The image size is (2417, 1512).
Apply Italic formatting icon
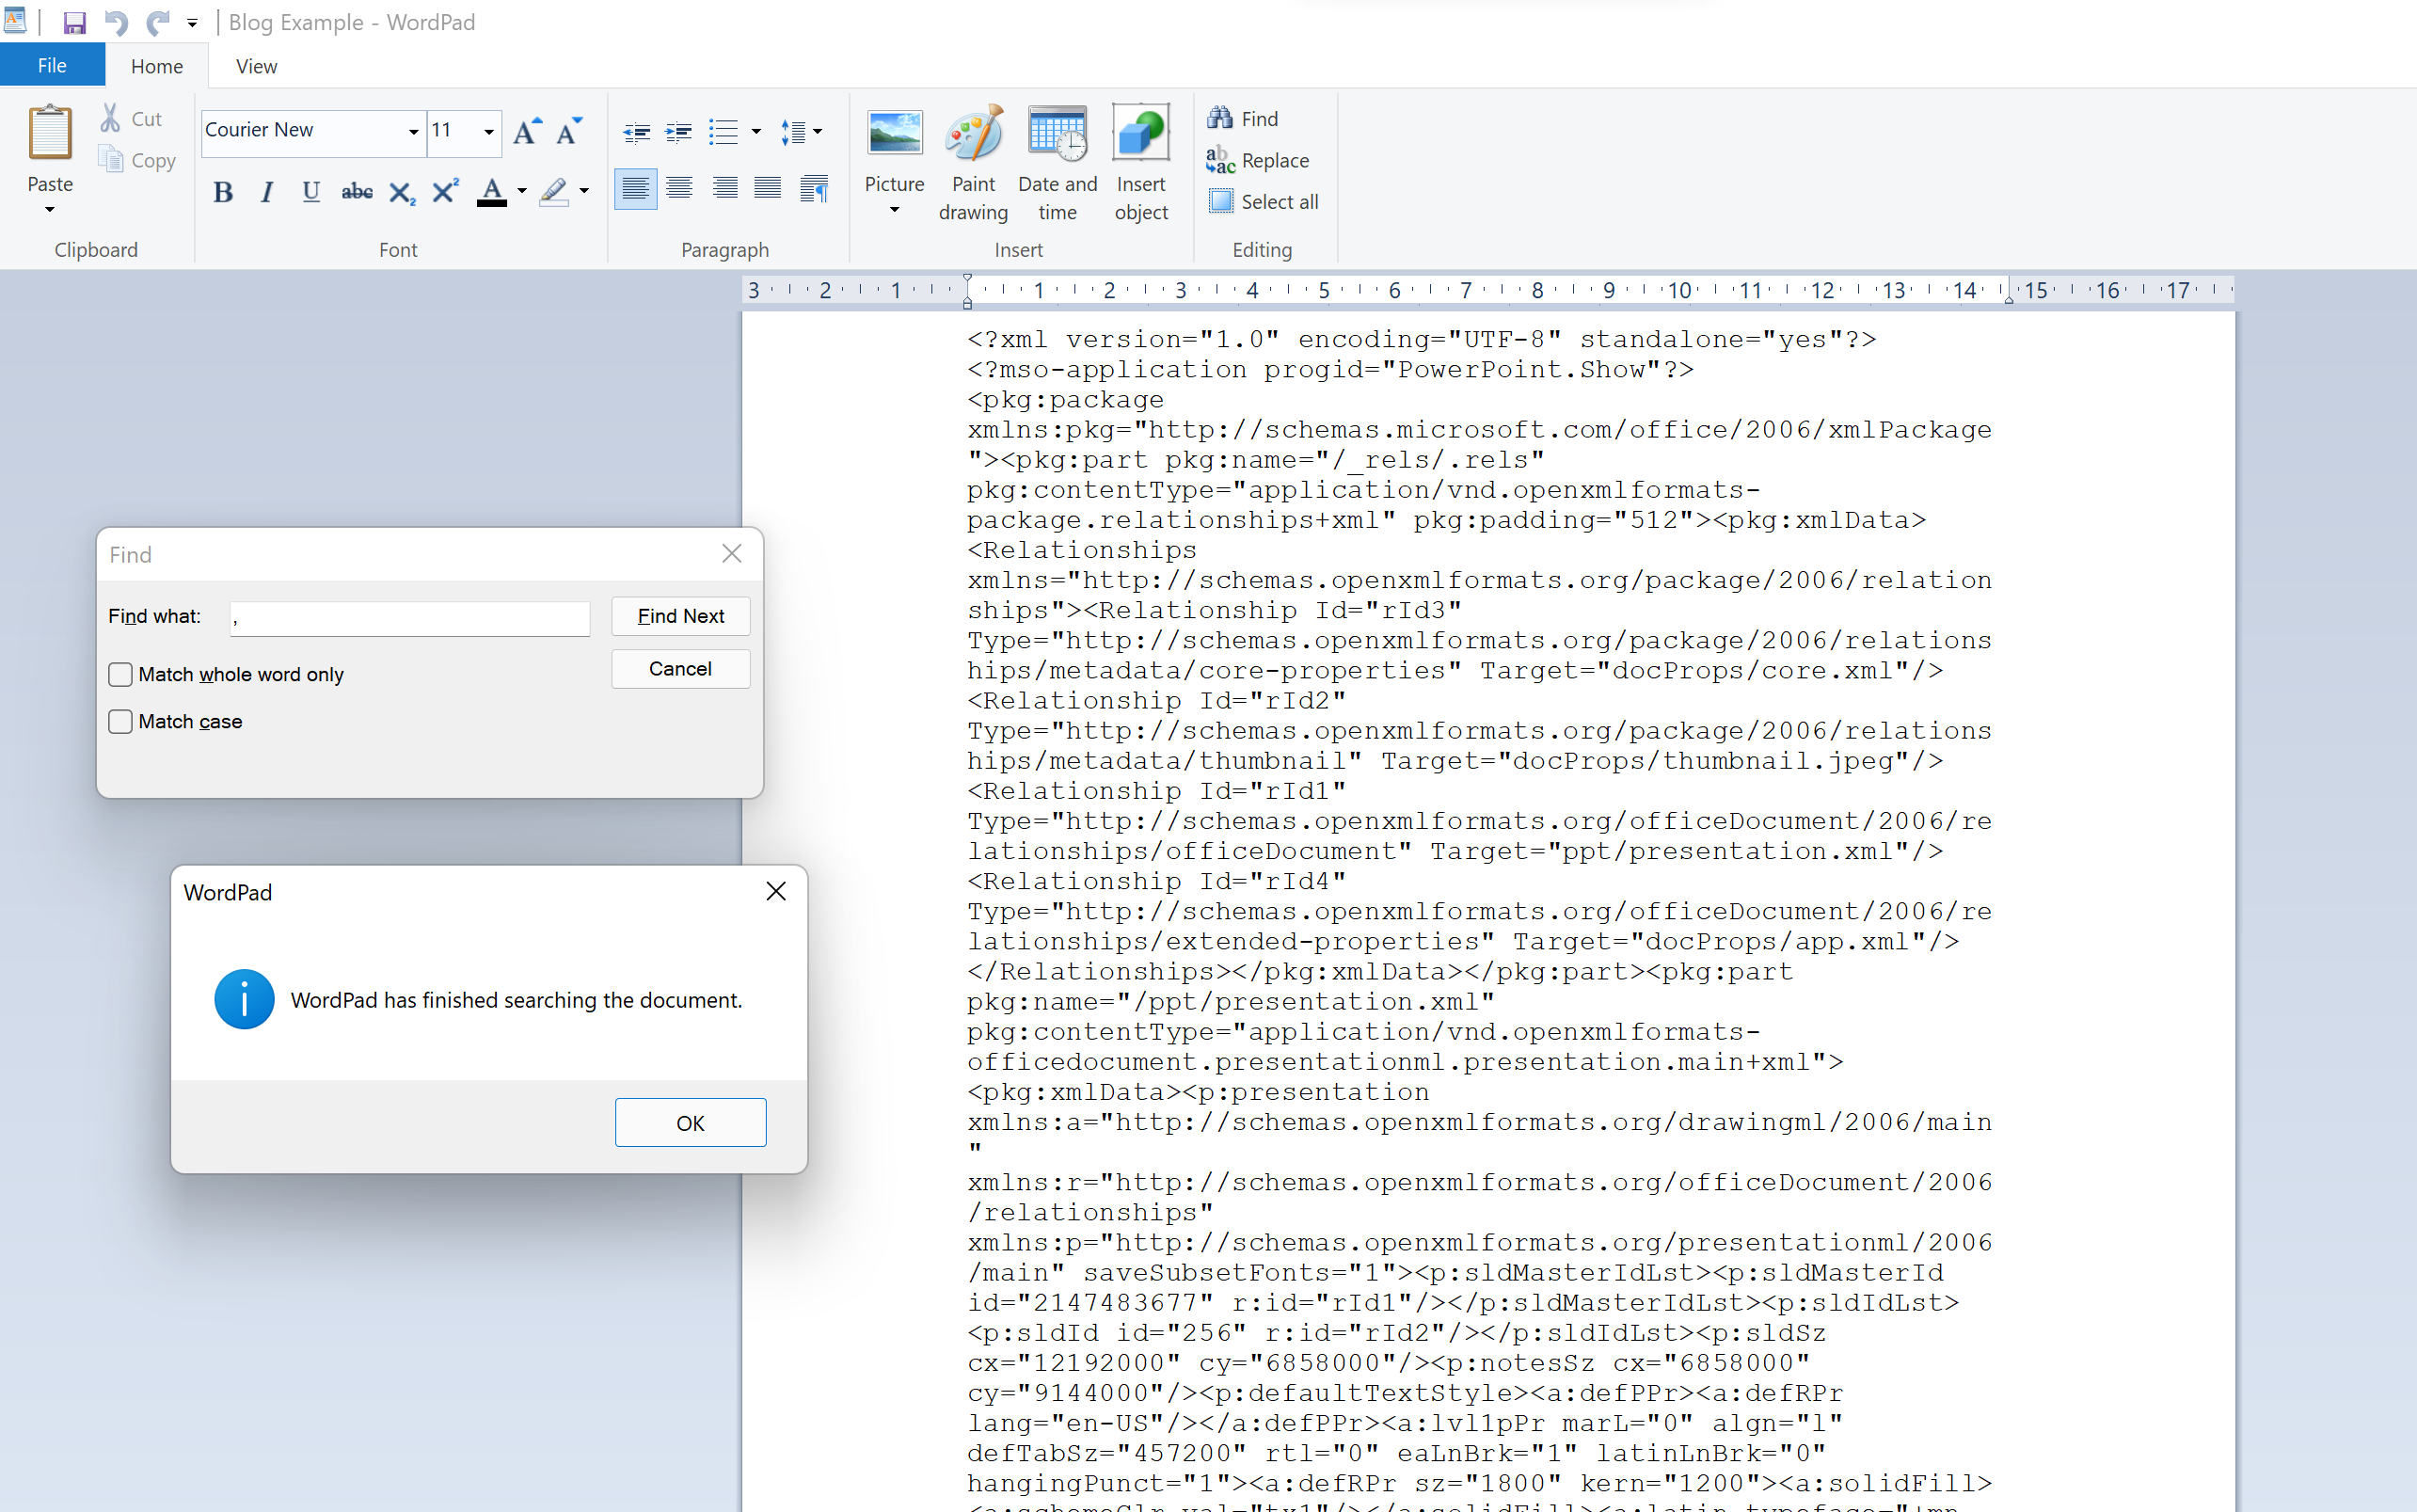pos(266,192)
